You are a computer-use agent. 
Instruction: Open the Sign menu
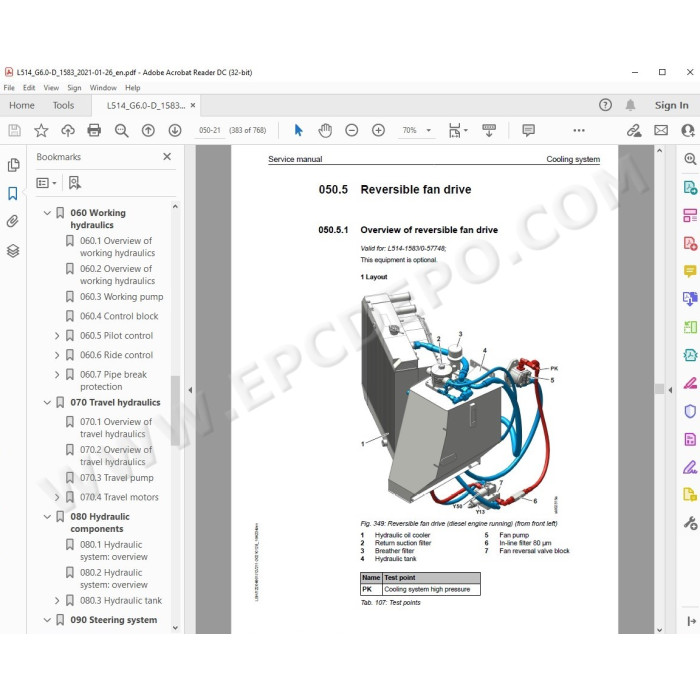74,88
